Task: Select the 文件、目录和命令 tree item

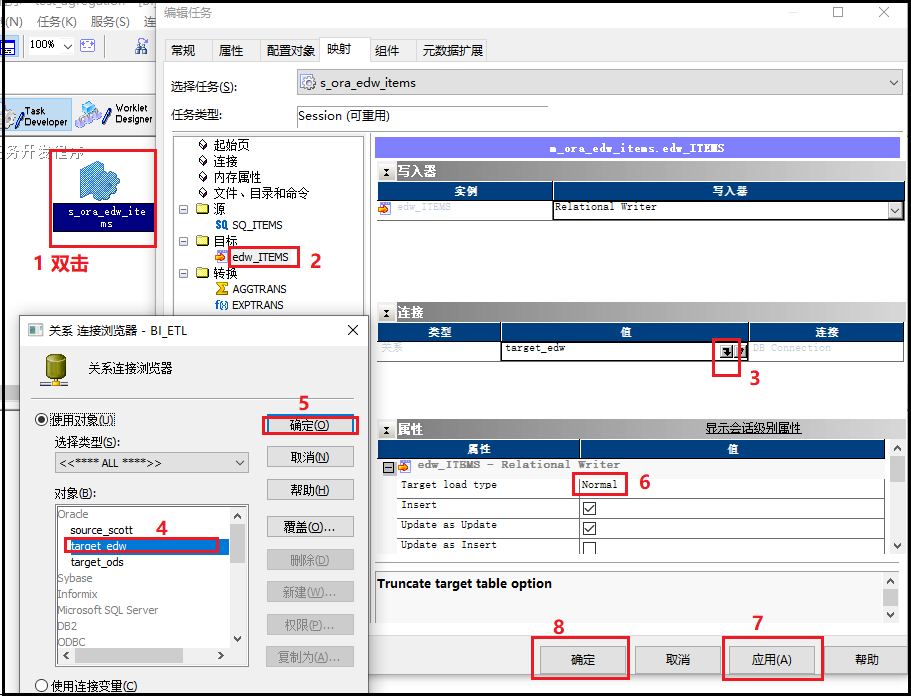Action: pos(261,193)
